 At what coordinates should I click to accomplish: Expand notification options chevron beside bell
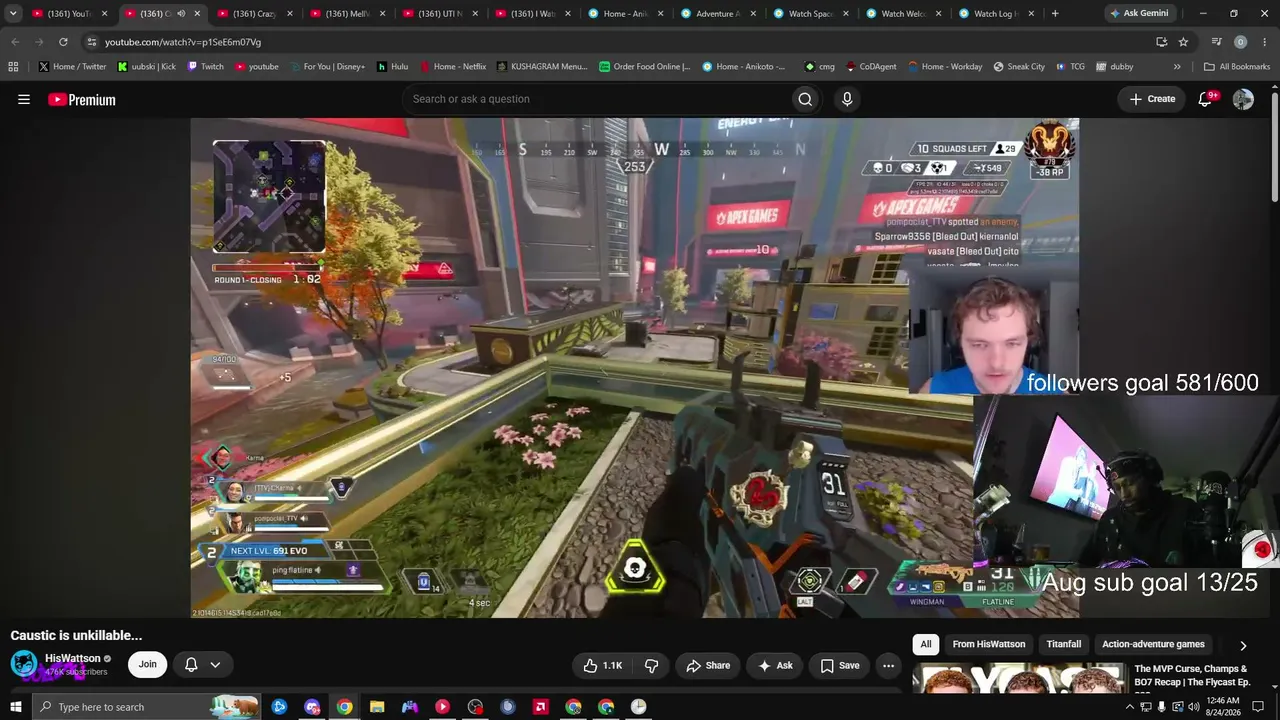pyautogui.click(x=215, y=665)
